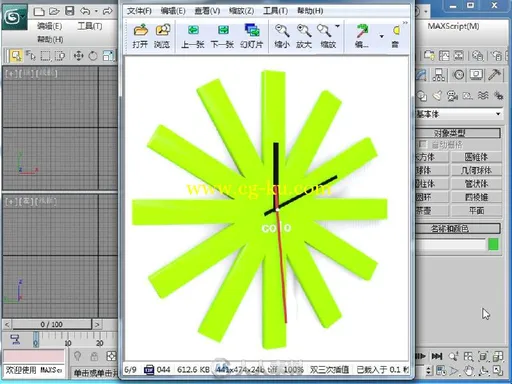This screenshot has height=384, width=512.
Task: Open 文件(F) menu in image viewer
Action: click(x=139, y=11)
